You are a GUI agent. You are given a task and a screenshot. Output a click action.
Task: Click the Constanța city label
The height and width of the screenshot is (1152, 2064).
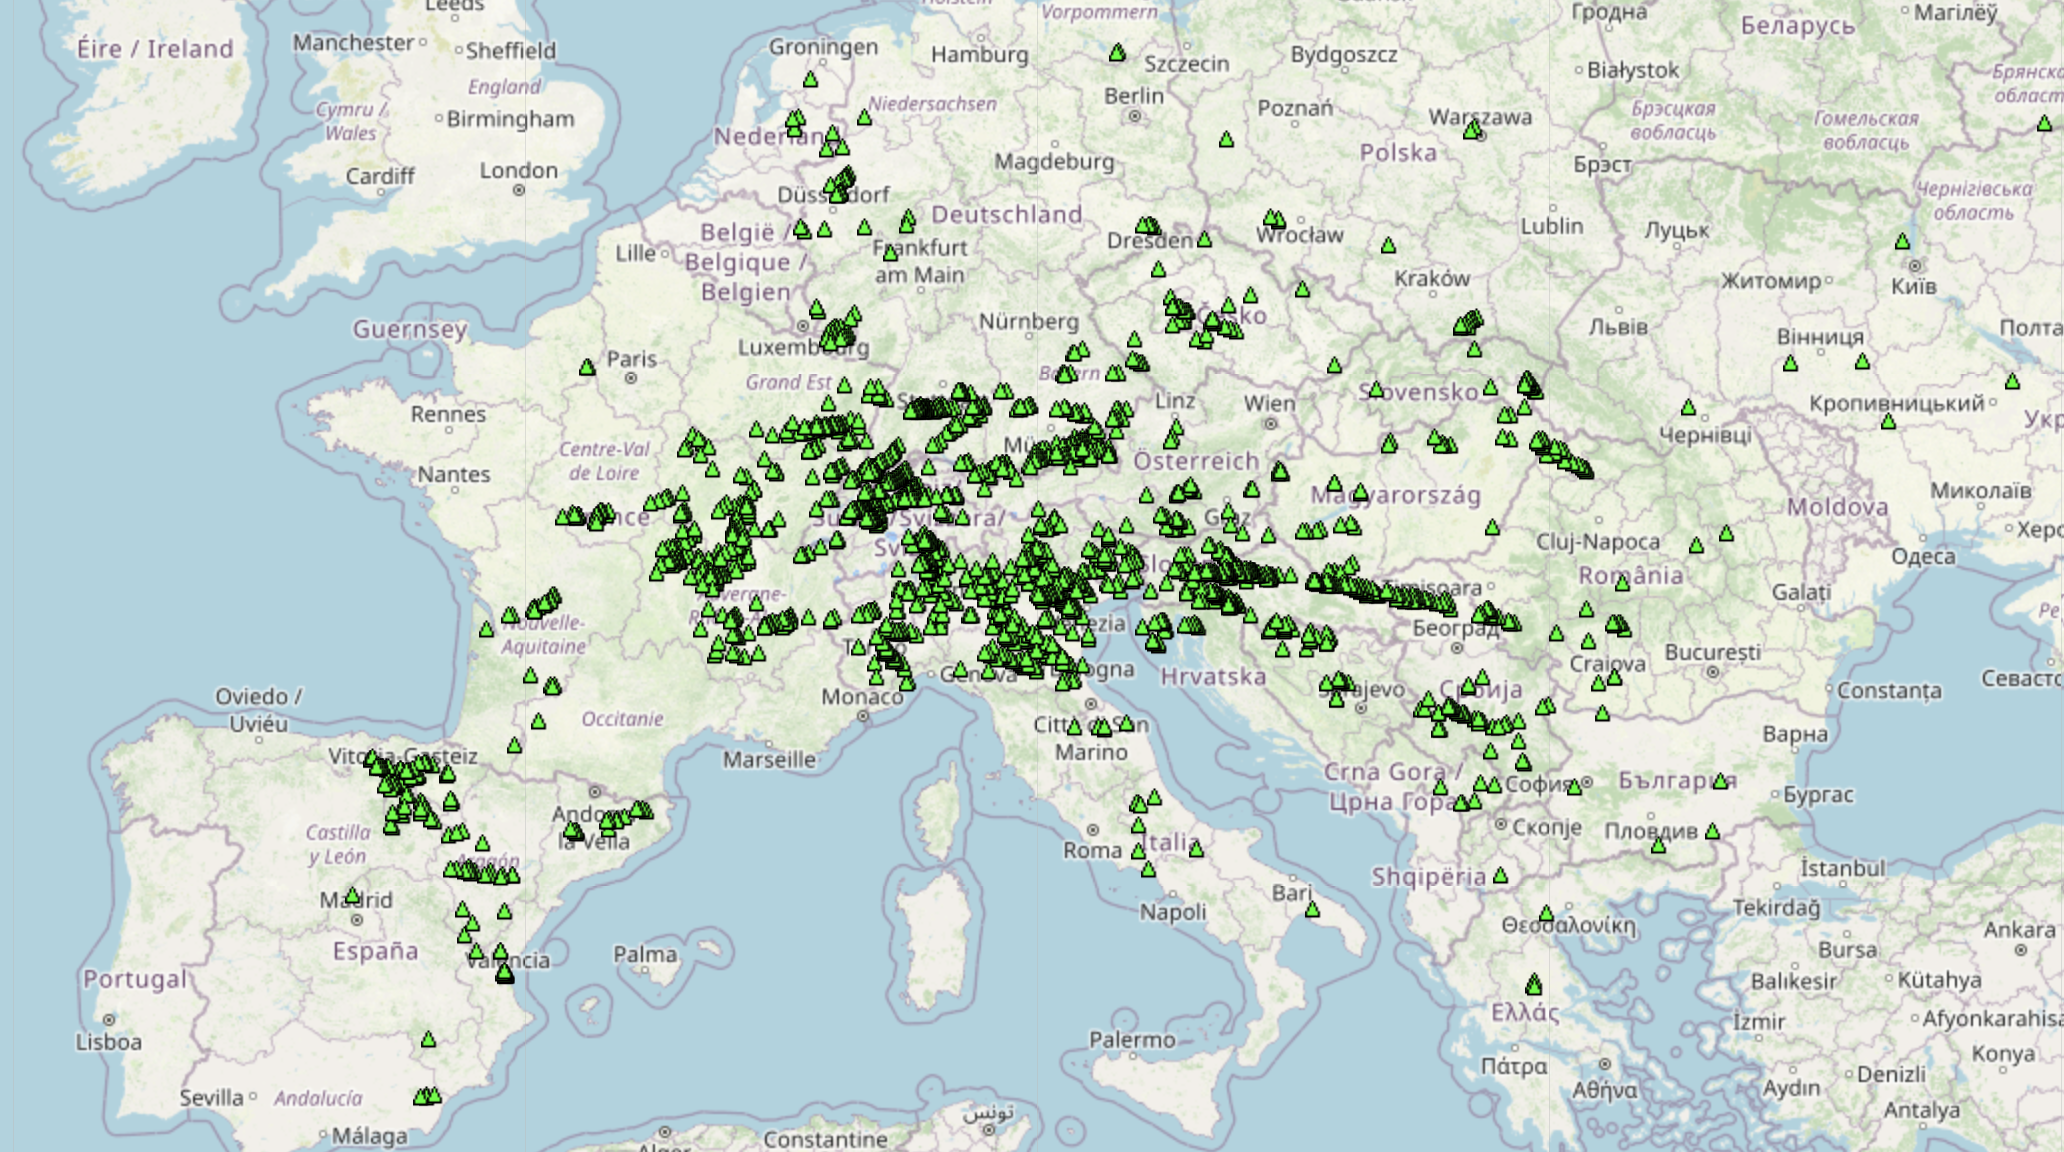tap(1889, 690)
